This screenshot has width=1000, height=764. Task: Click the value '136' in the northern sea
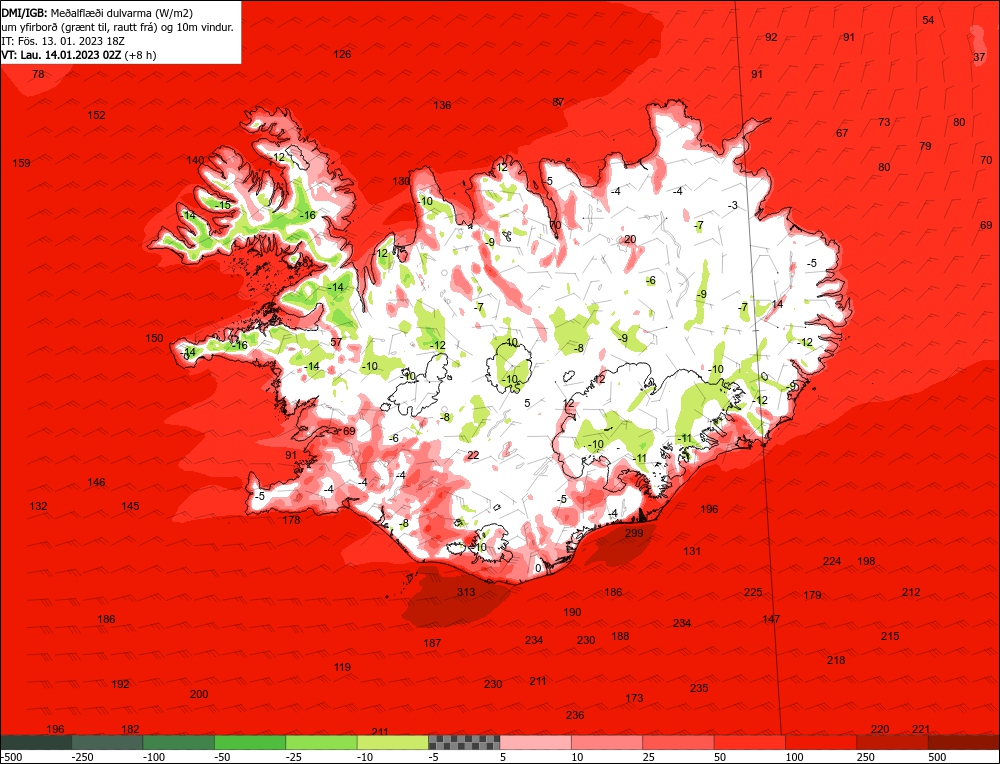tap(442, 105)
